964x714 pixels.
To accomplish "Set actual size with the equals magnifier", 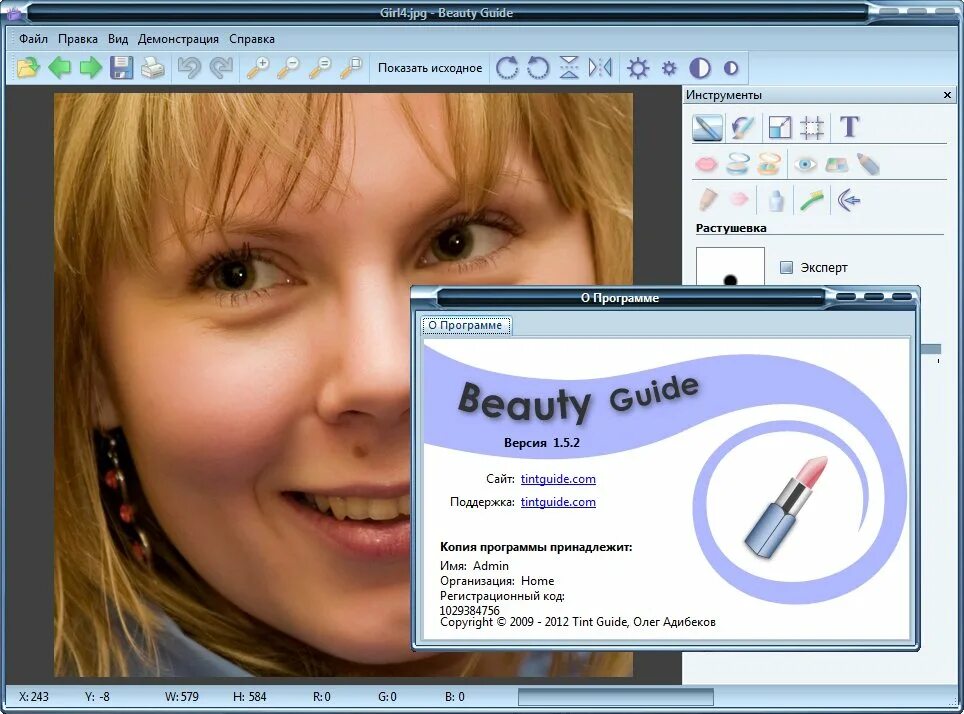I will click(320, 68).
